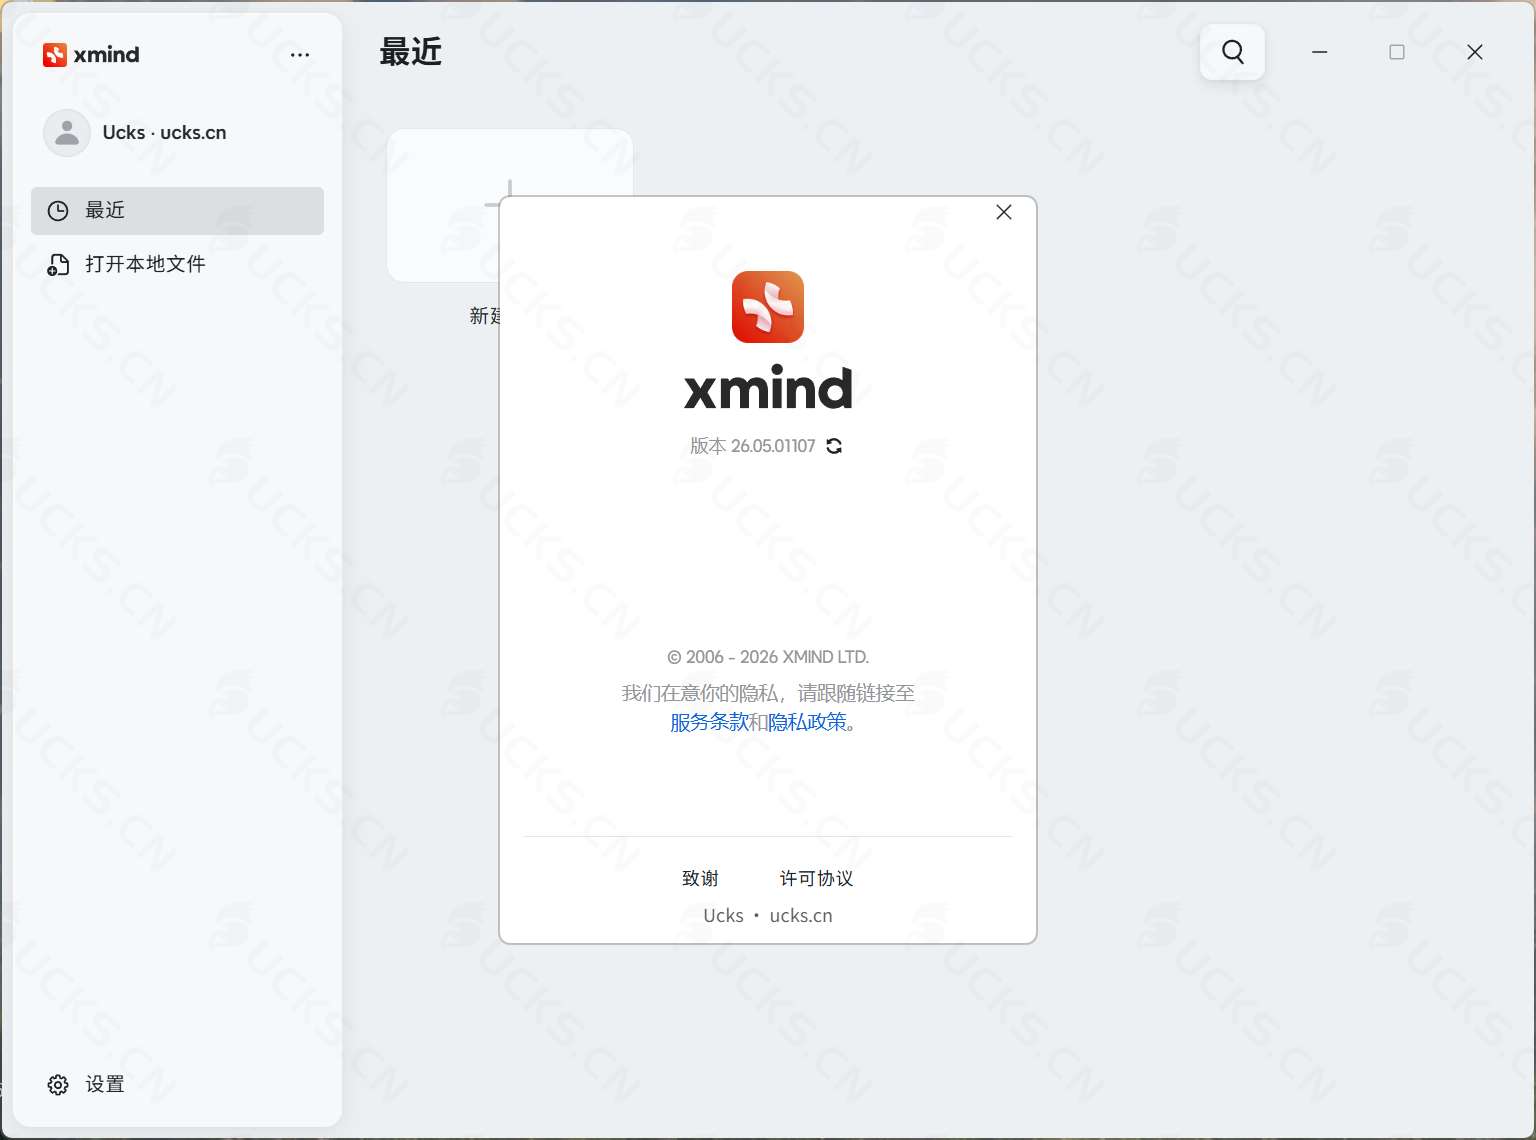Screen dimensions: 1536x1140
Task: Maximize the xmind window
Action: tap(1397, 52)
